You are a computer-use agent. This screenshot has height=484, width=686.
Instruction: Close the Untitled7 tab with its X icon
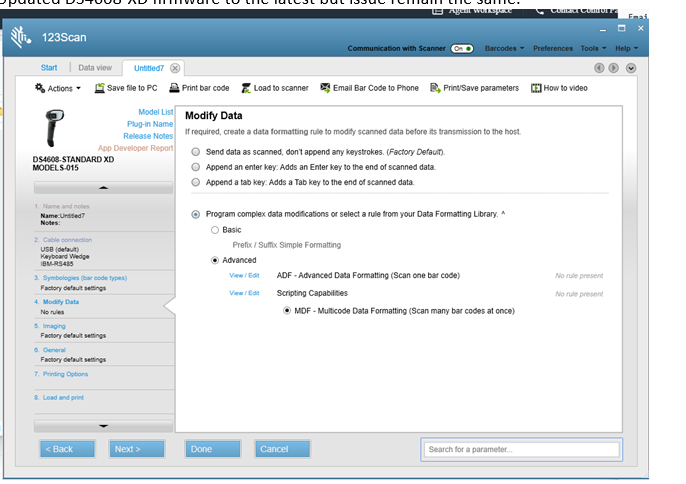pyautogui.click(x=175, y=68)
